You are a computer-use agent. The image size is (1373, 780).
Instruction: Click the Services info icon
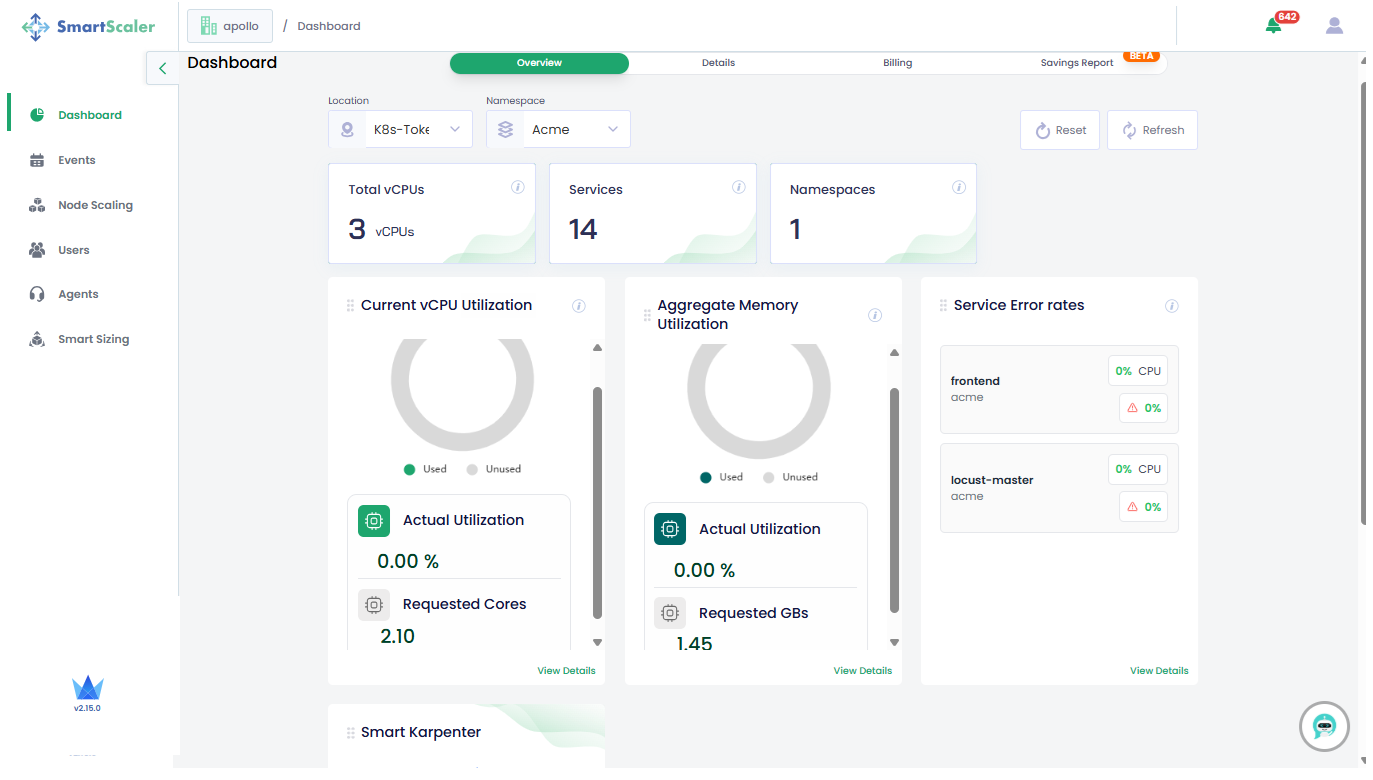pyautogui.click(x=739, y=187)
